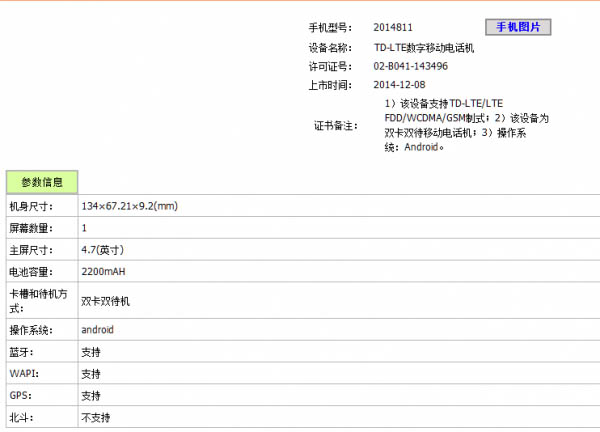The height and width of the screenshot is (432, 600).
Task: Click the 屏幕数量 row label
Action: (x=31, y=228)
